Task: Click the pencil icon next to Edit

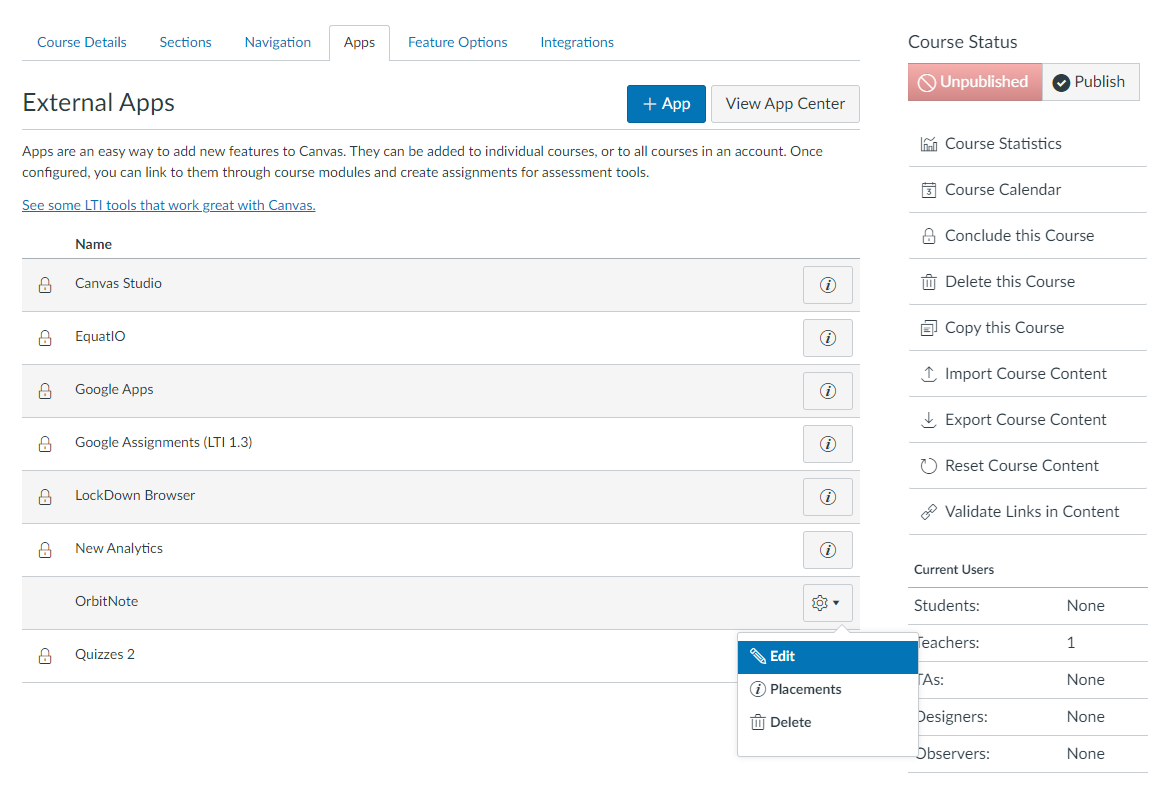Action: (758, 656)
